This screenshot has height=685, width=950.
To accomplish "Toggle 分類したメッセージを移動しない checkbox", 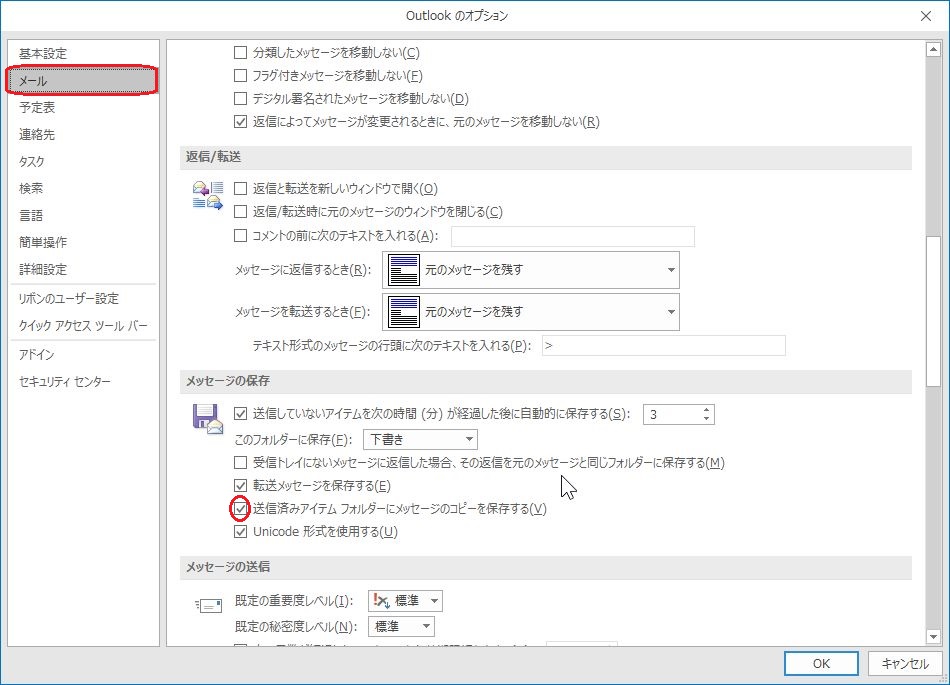I will (x=241, y=53).
